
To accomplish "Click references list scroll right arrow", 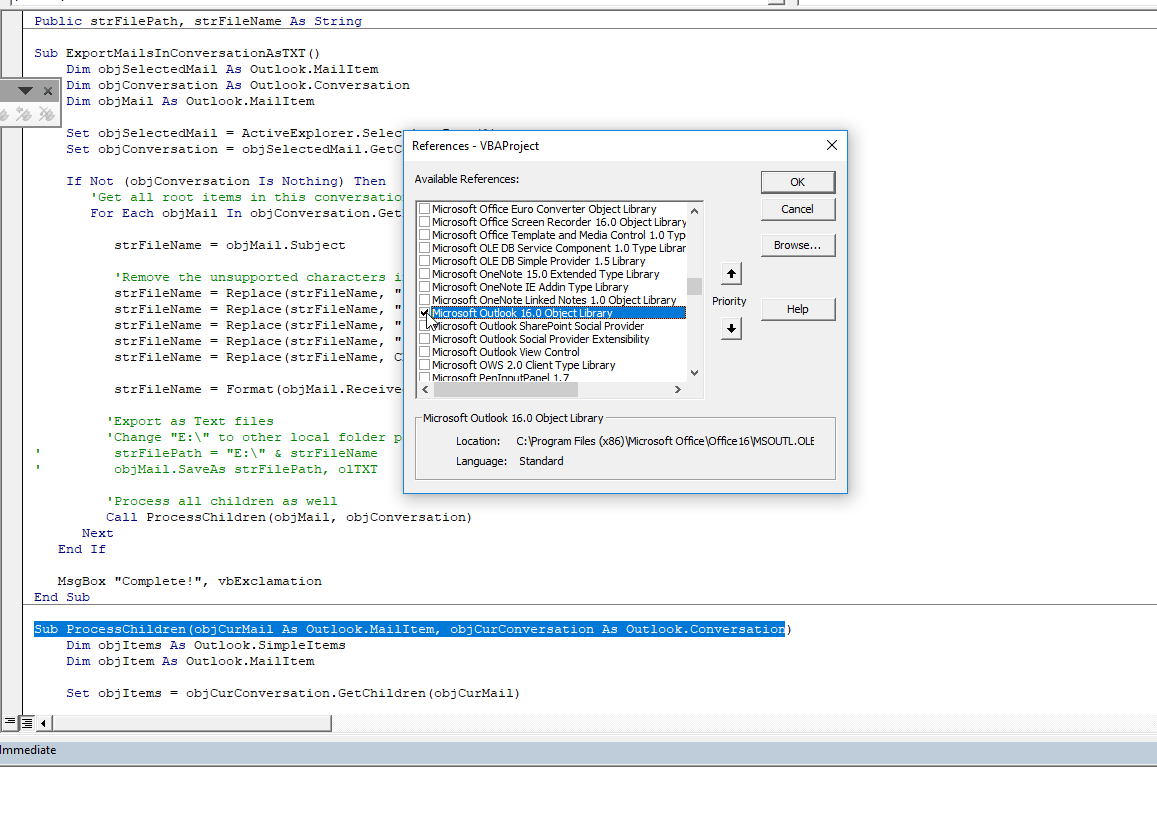I will click(677, 389).
